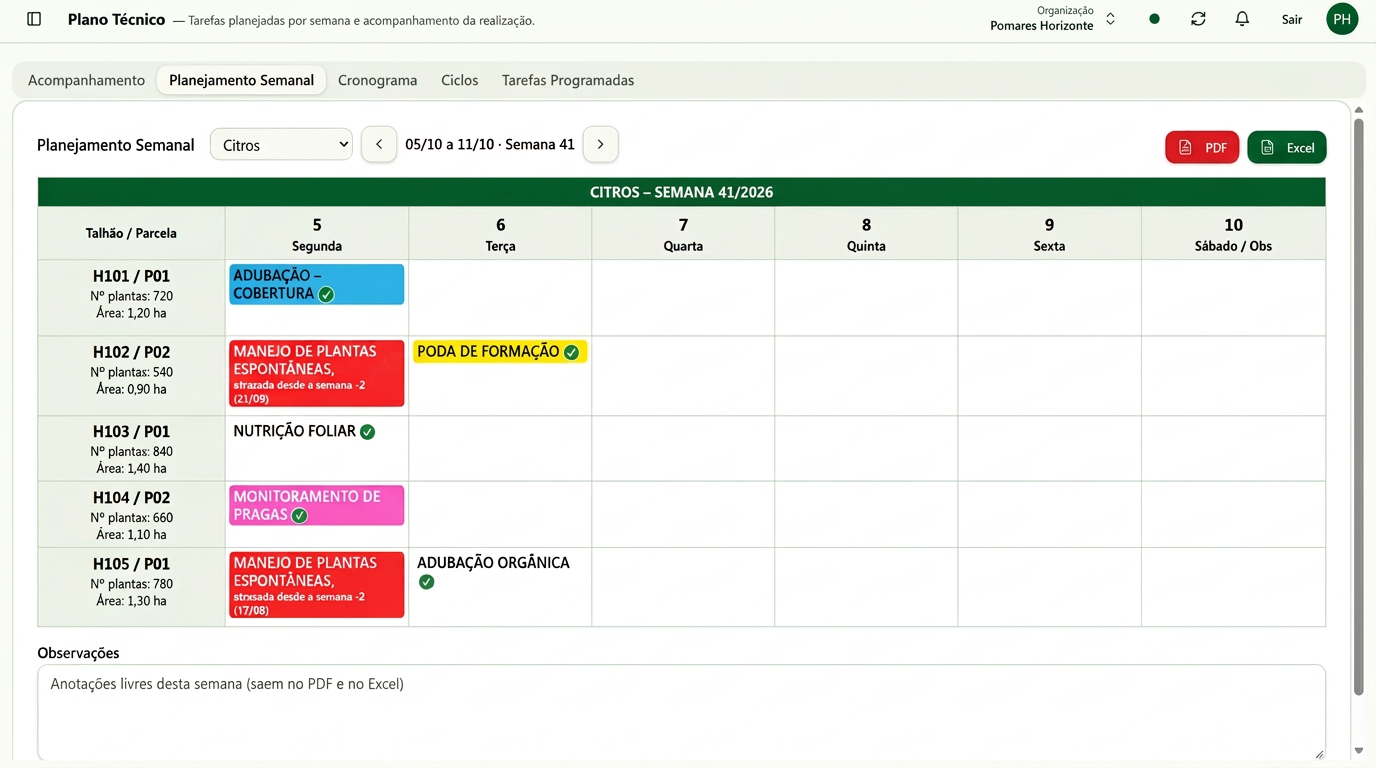
Task: Switch to the Cronograma tab
Action: pos(377,80)
